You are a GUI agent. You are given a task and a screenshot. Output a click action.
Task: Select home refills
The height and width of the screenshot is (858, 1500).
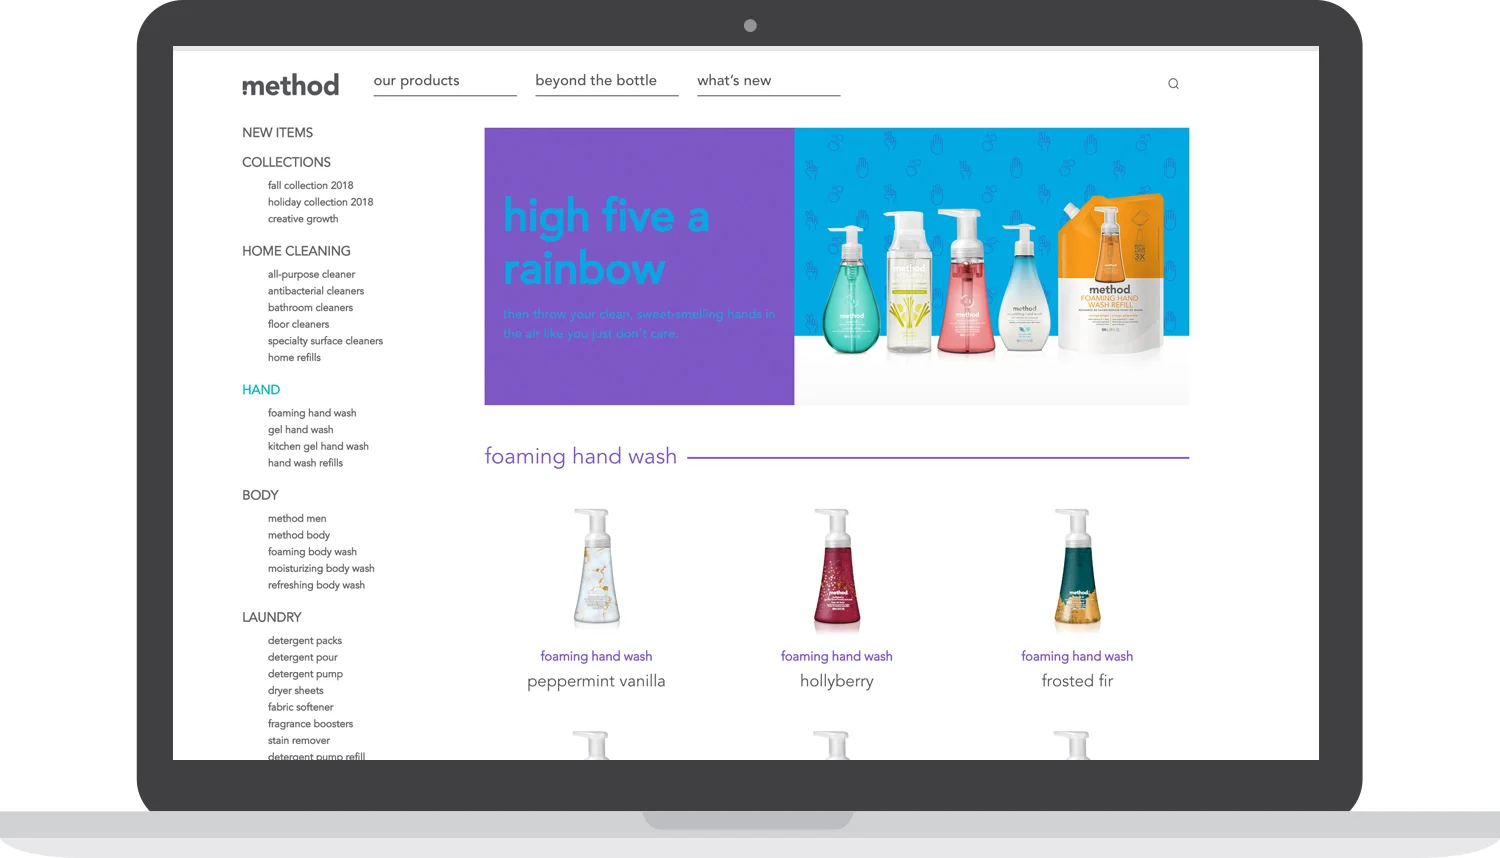click(294, 358)
